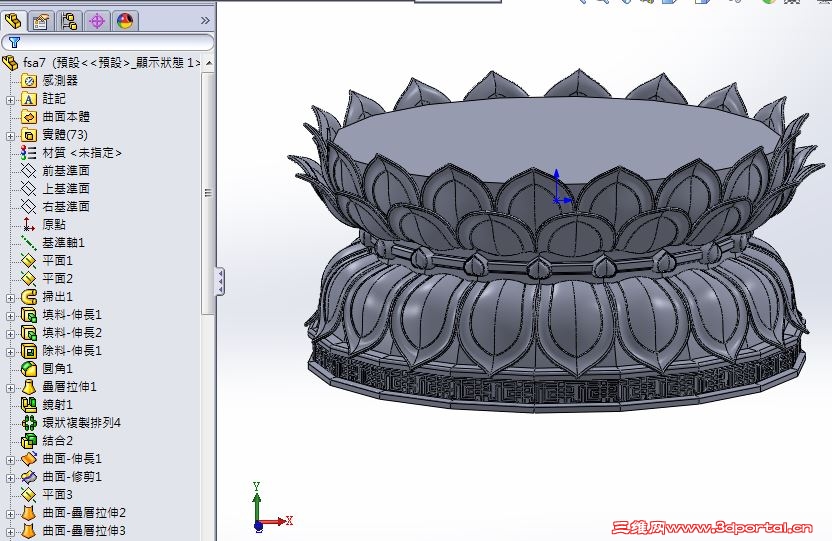
Task: Click the 實體(73) folder icon
Action: click(29, 135)
